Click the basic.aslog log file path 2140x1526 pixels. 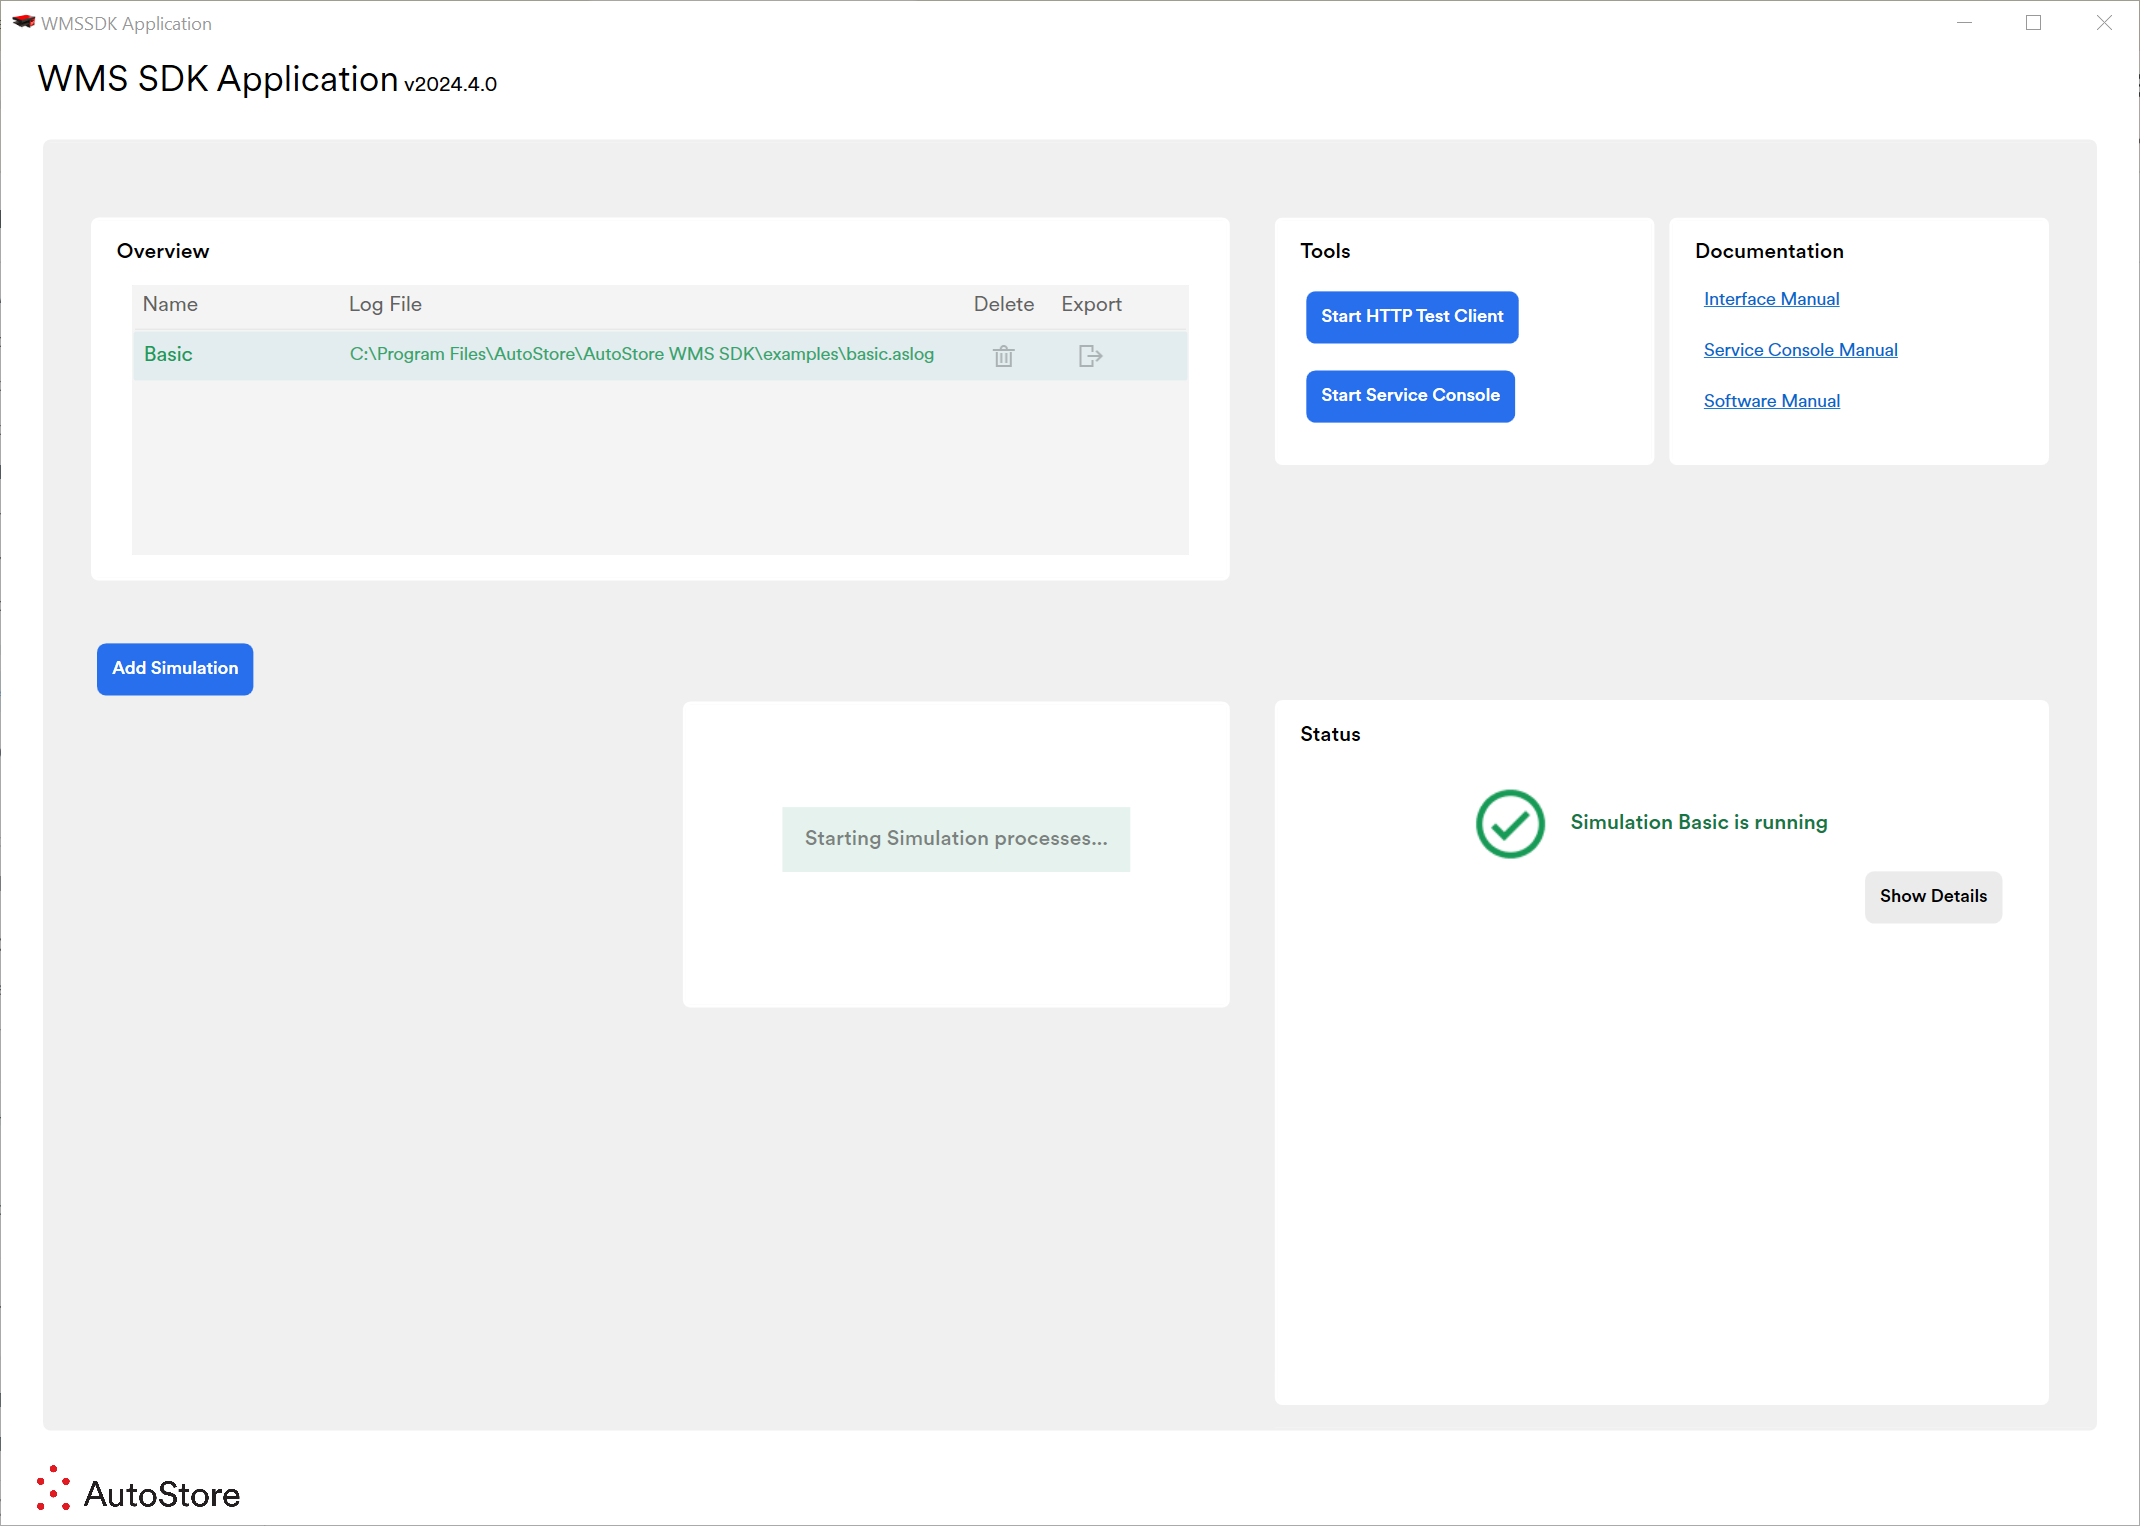(642, 354)
